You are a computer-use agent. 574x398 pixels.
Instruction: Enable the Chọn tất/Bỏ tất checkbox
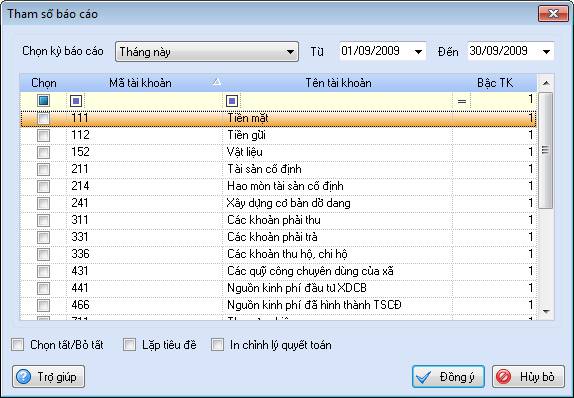(x=18, y=345)
